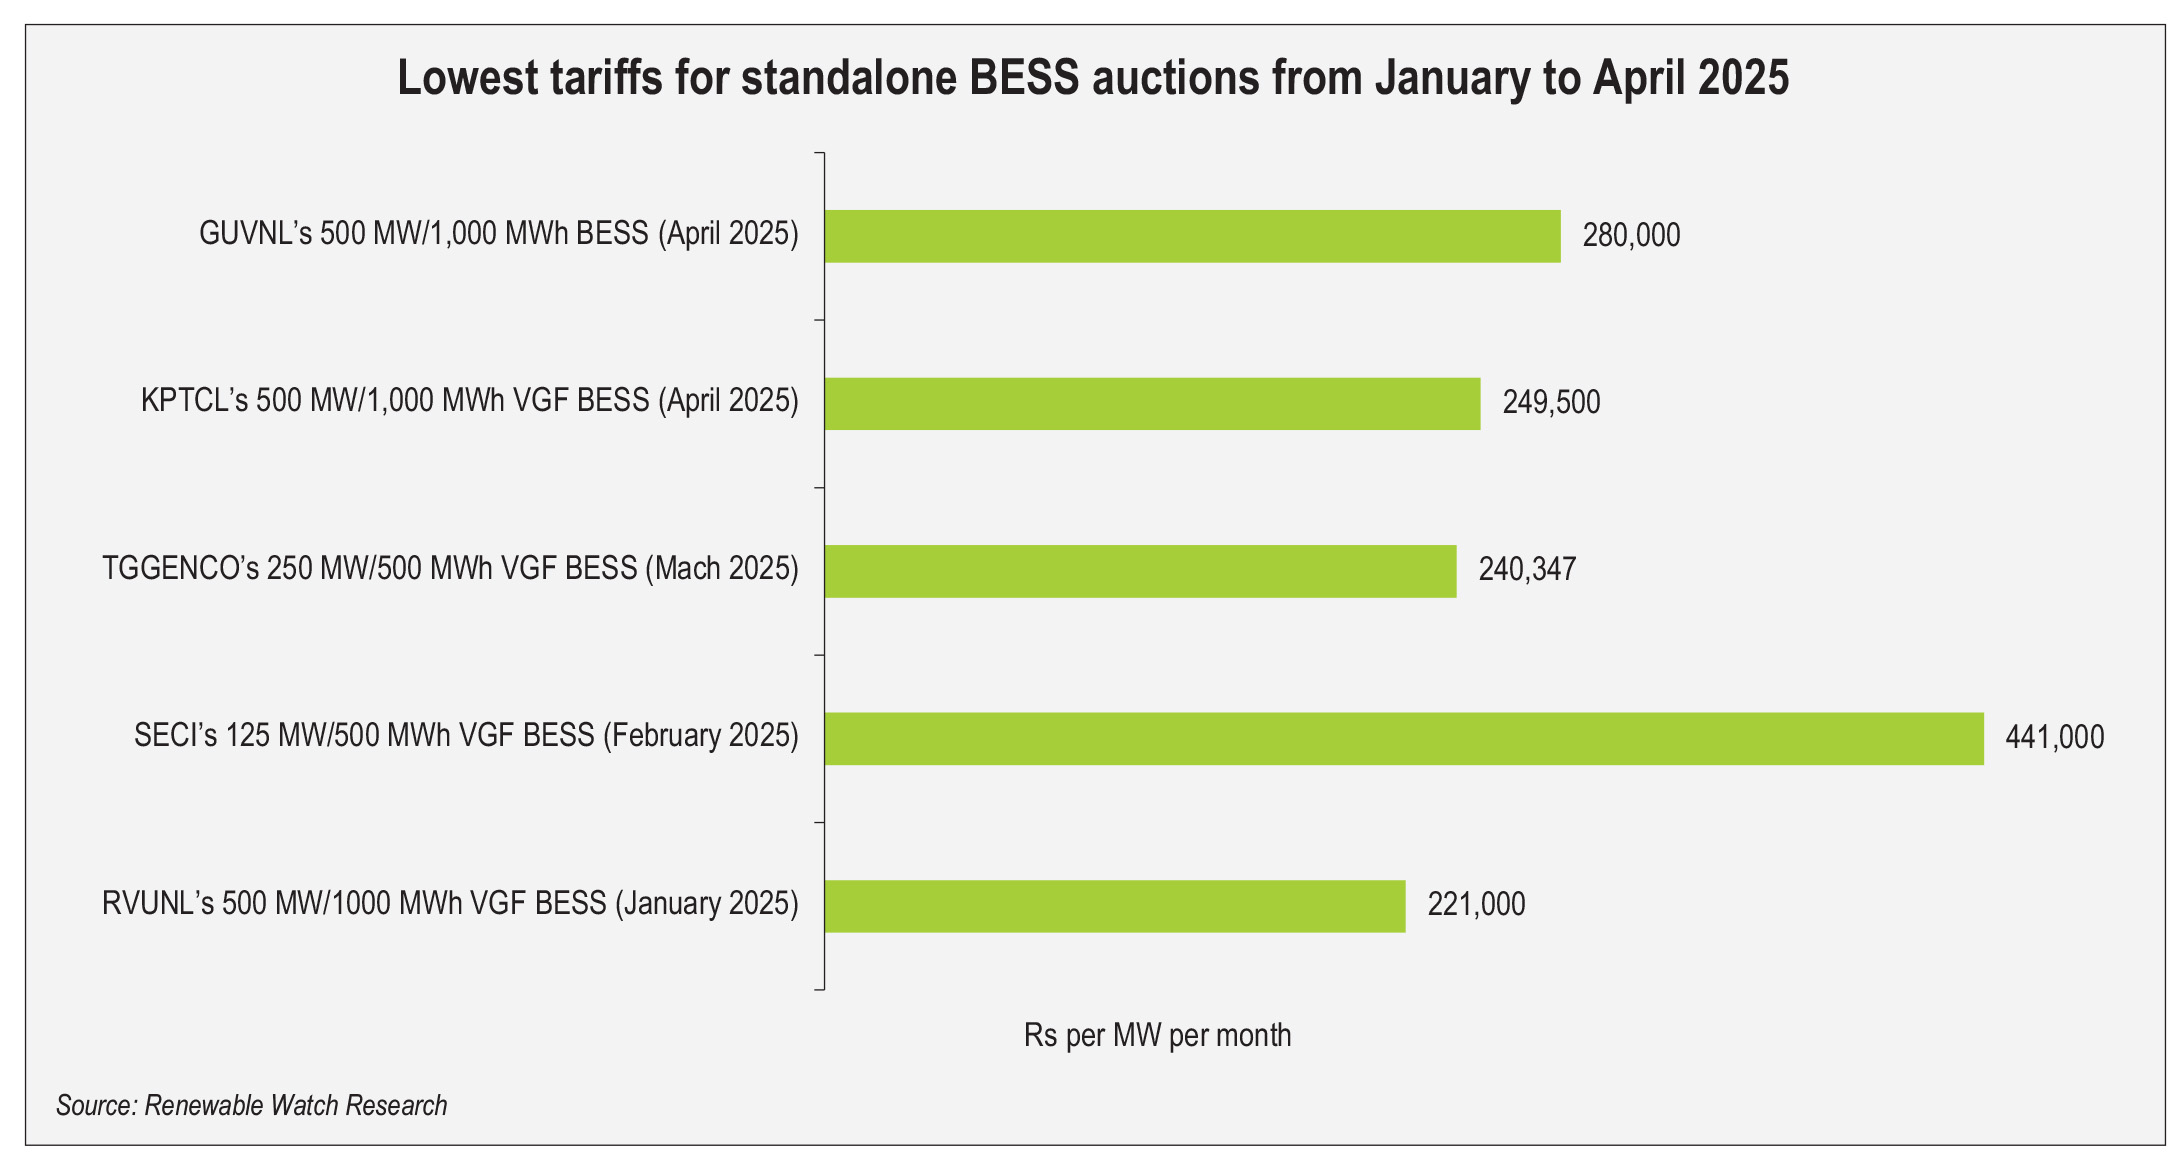Select the GUVNL April 2025 bar

click(x=1192, y=236)
